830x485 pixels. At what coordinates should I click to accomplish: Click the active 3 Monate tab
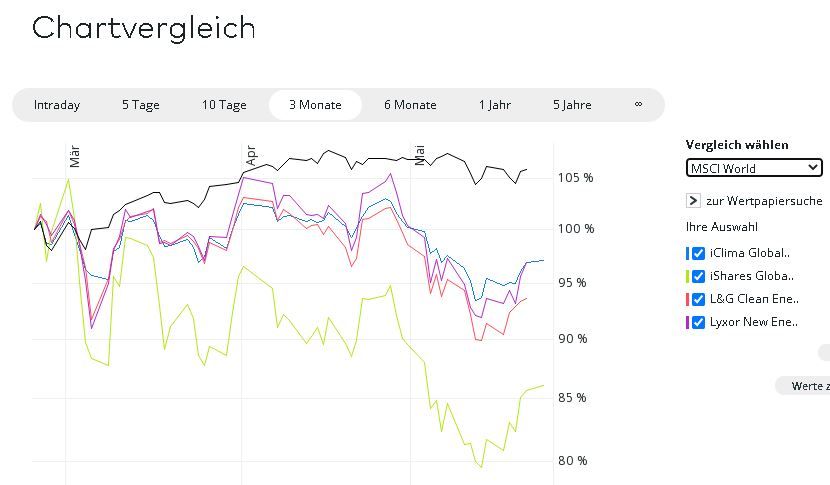(x=315, y=105)
